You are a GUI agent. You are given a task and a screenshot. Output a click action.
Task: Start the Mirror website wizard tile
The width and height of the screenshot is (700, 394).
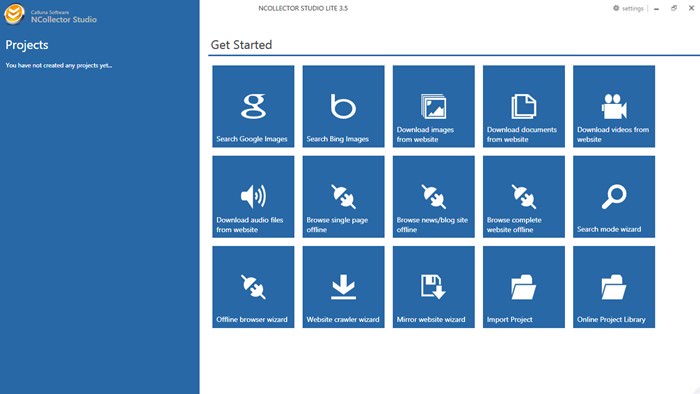click(x=433, y=287)
